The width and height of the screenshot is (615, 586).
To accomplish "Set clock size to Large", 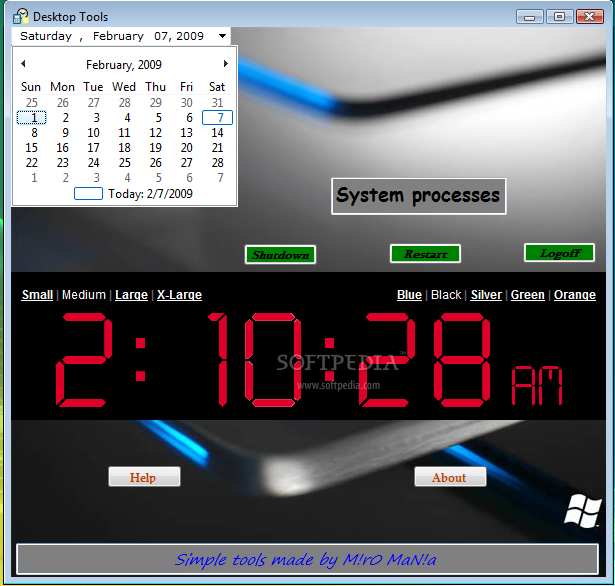I will click(x=131, y=295).
